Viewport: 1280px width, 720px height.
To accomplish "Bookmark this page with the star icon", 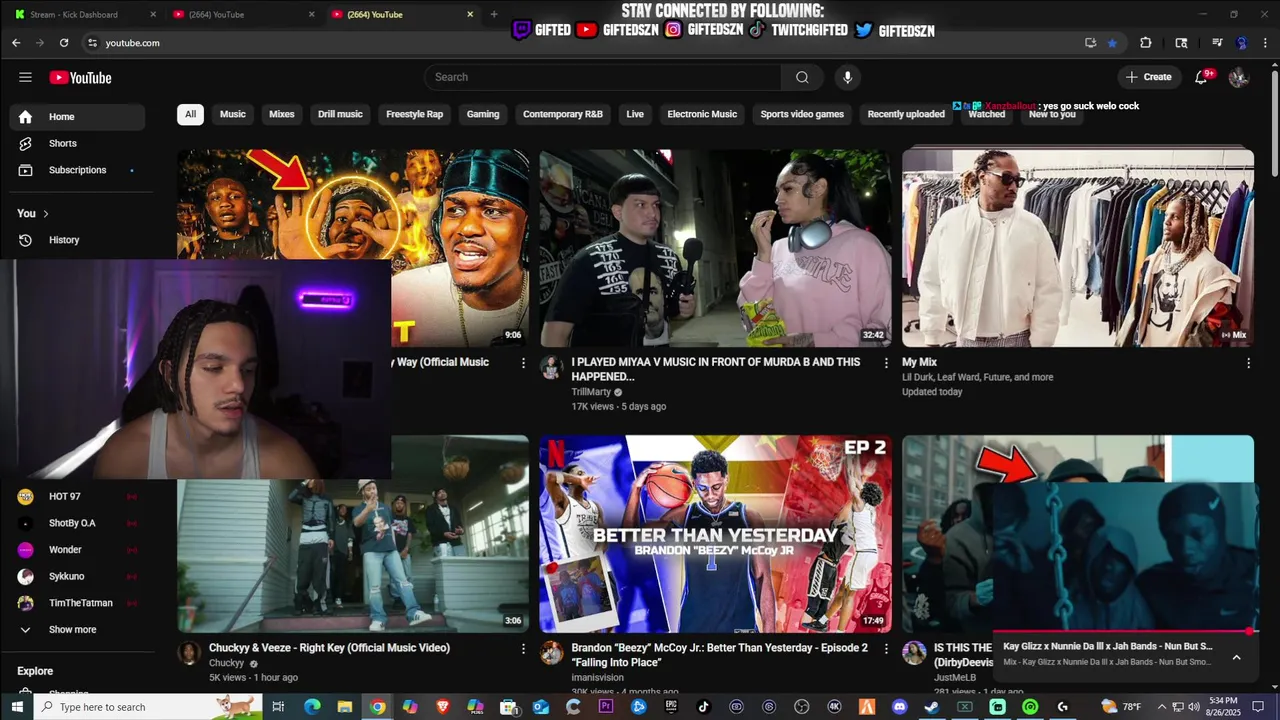I will pyautogui.click(x=1112, y=43).
